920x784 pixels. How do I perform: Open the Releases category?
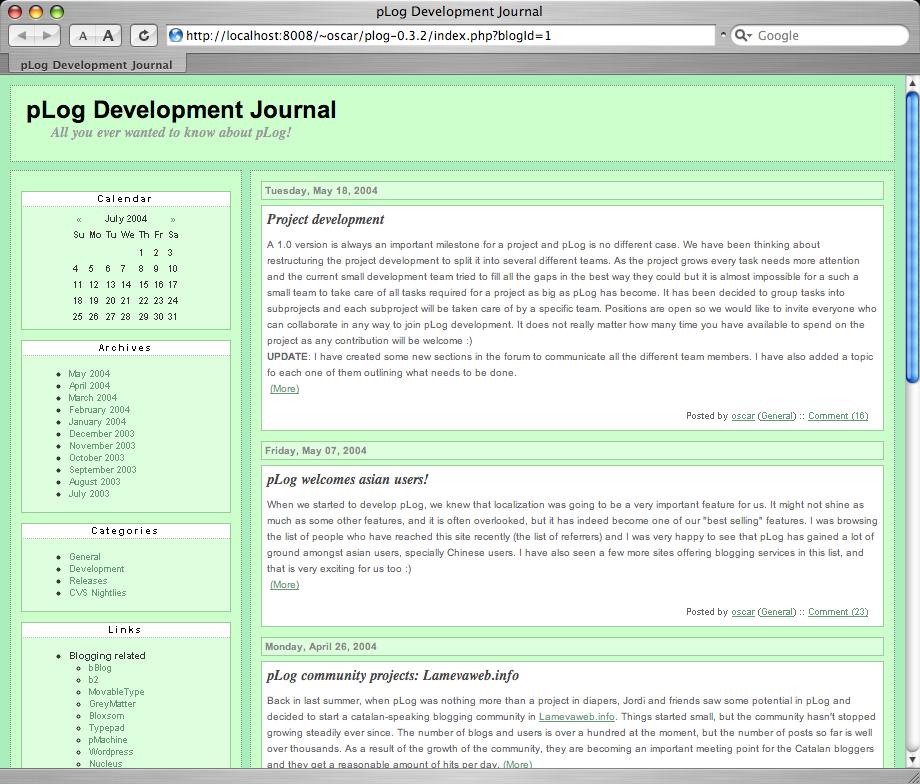click(88, 581)
